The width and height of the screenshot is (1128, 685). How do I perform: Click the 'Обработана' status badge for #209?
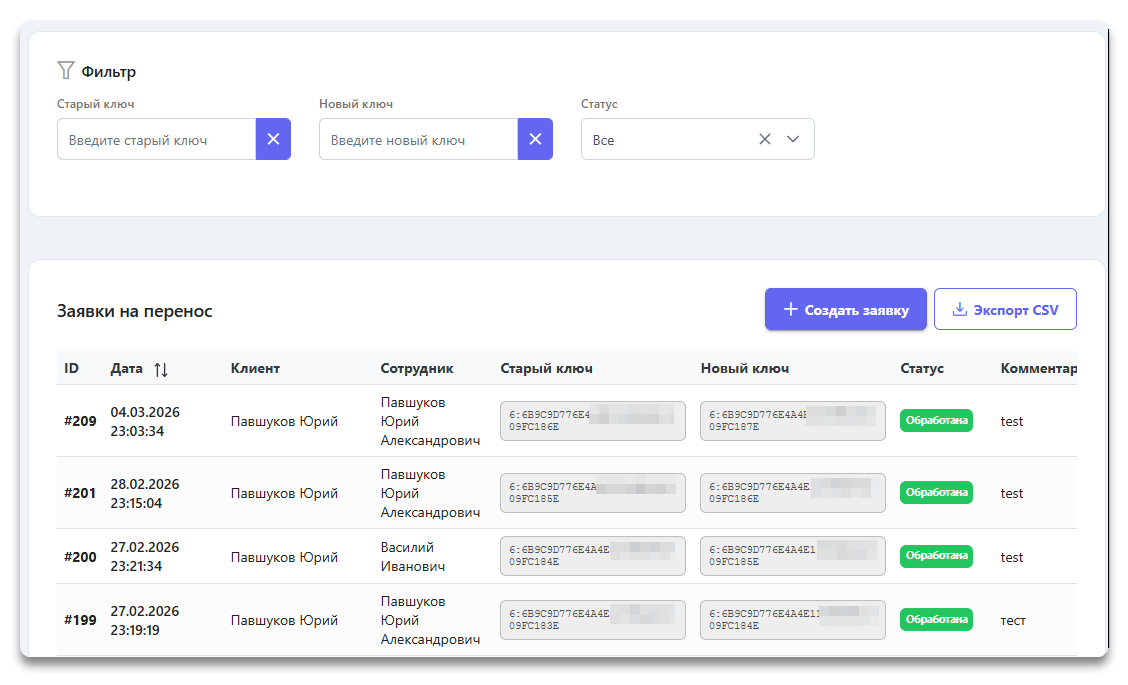point(936,421)
